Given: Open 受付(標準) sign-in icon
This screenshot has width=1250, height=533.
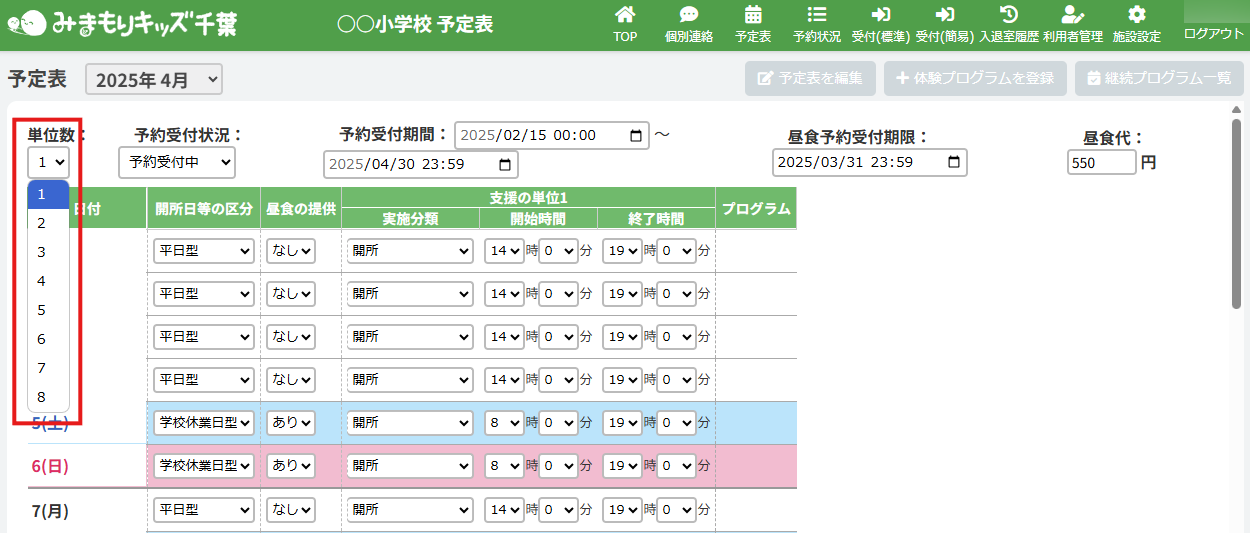Looking at the screenshot, I should [880, 15].
